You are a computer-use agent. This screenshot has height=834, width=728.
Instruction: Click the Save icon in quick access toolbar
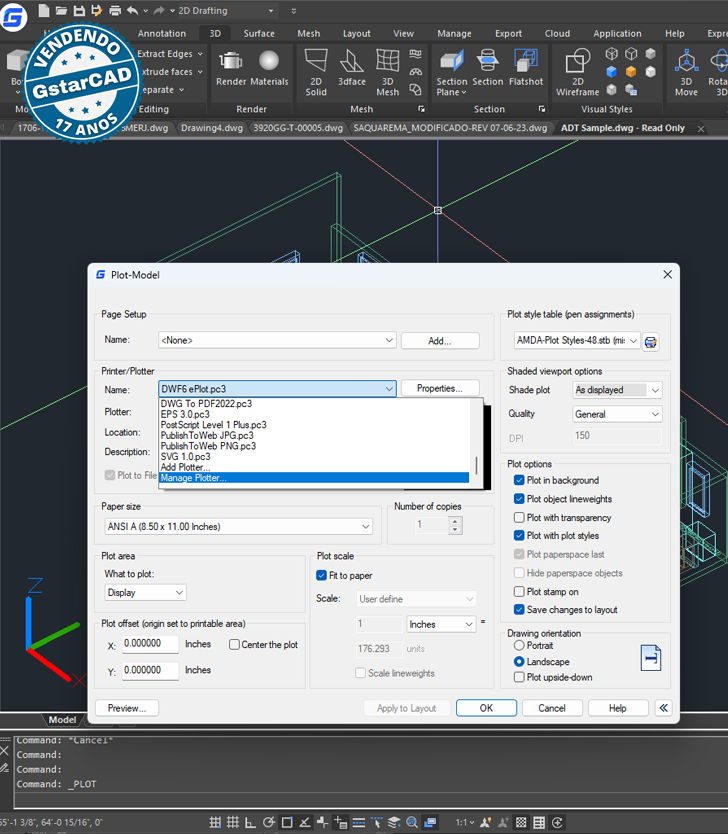tap(79, 10)
